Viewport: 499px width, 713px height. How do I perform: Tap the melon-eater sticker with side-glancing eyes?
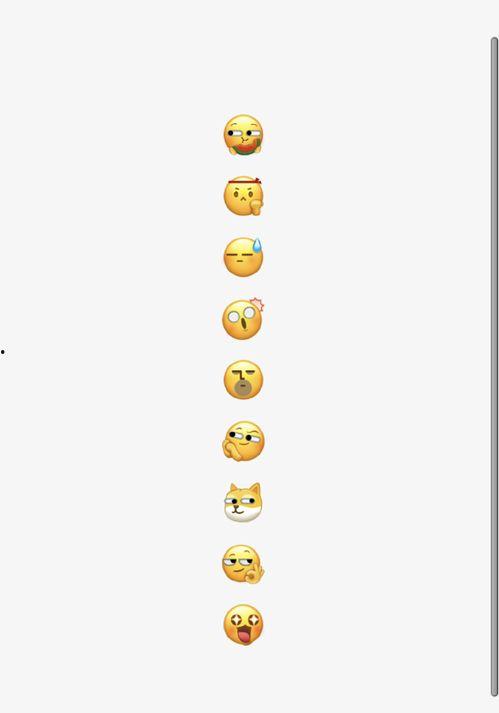pyautogui.click(x=243, y=135)
